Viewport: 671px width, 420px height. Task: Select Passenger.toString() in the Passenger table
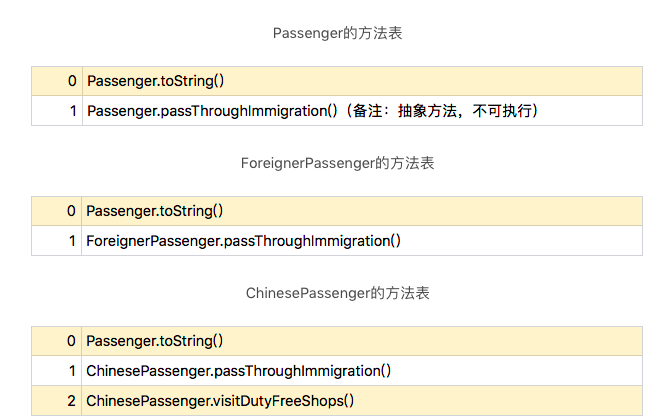[156, 80]
